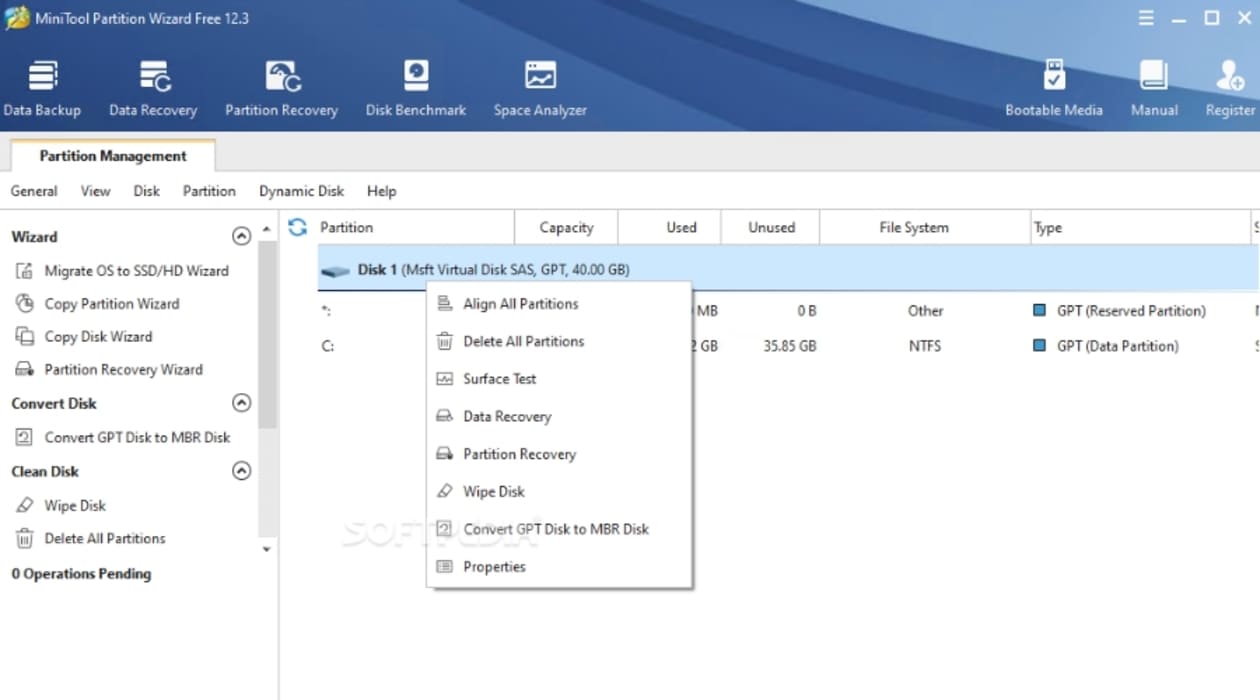Click Convert GPT Disk to MBR Disk in sidebar
The height and width of the screenshot is (700, 1260).
137,438
